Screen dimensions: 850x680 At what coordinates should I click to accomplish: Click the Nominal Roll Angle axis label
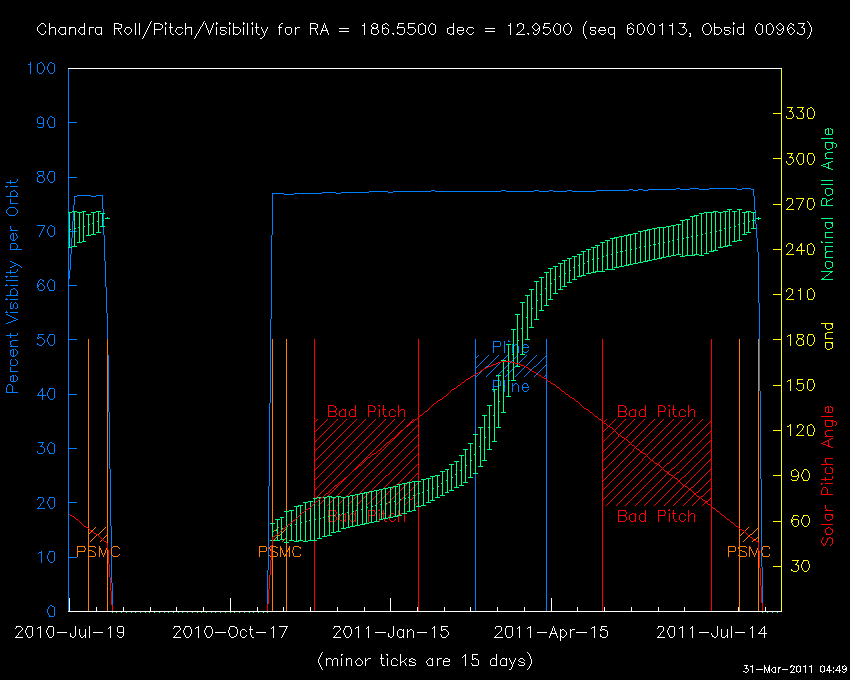(828, 204)
